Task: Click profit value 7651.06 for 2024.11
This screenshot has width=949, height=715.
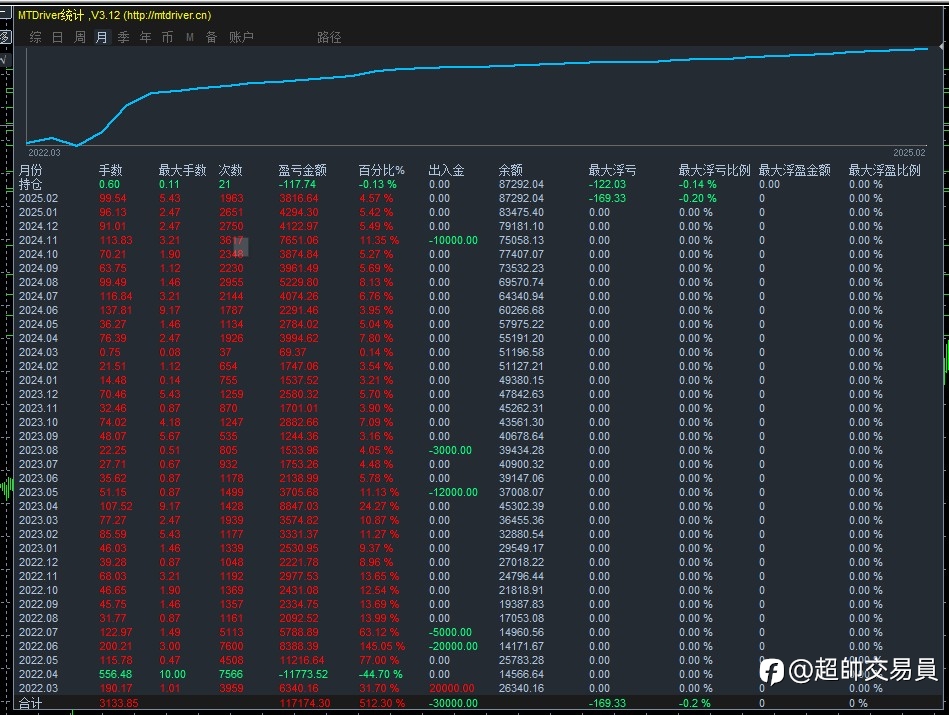Action: 298,240
